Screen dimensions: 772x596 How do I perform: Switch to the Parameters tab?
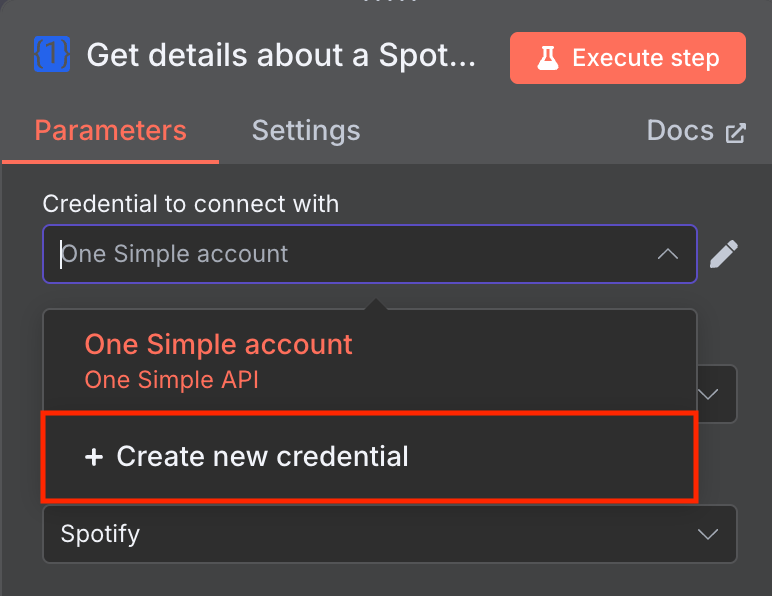110,131
